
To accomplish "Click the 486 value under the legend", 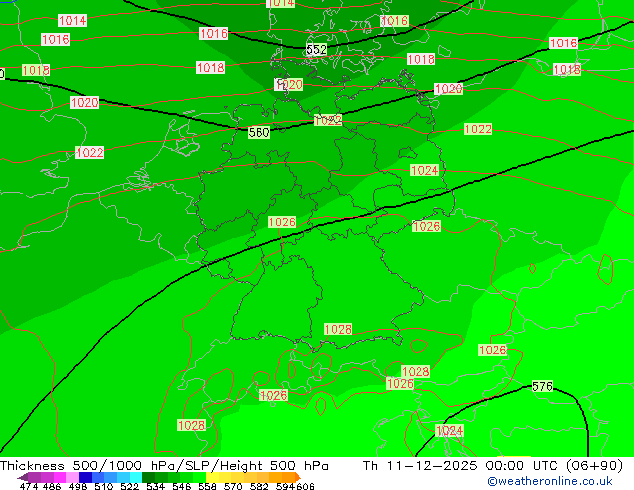I will [52, 486].
